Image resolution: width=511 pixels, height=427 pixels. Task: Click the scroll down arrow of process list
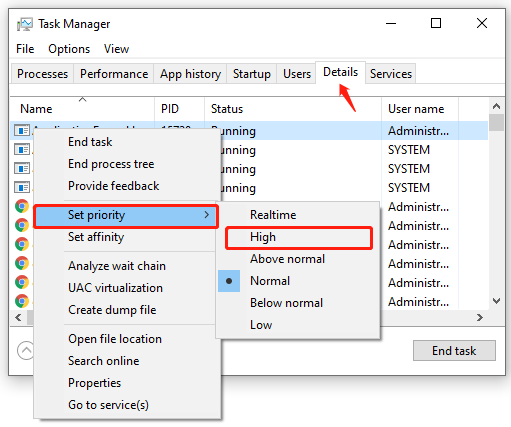(x=496, y=301)
